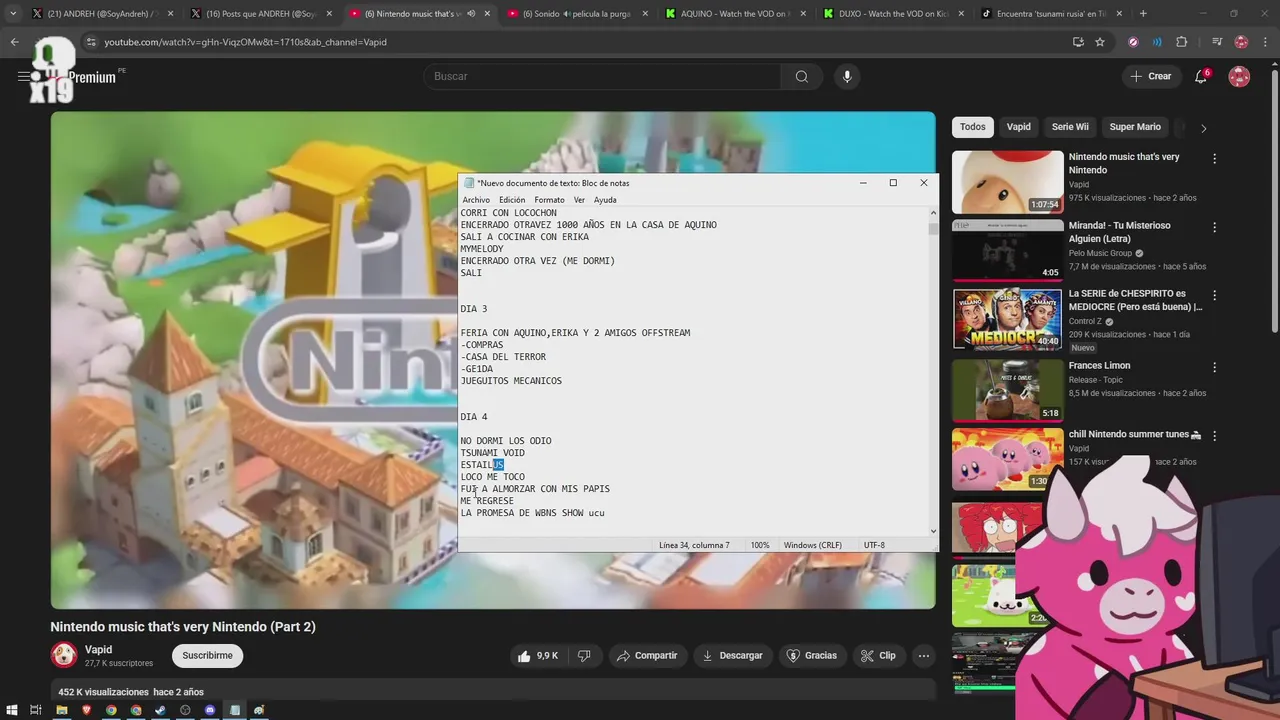
Task: Open File Explorer from the taskbar
Action: 61,710
